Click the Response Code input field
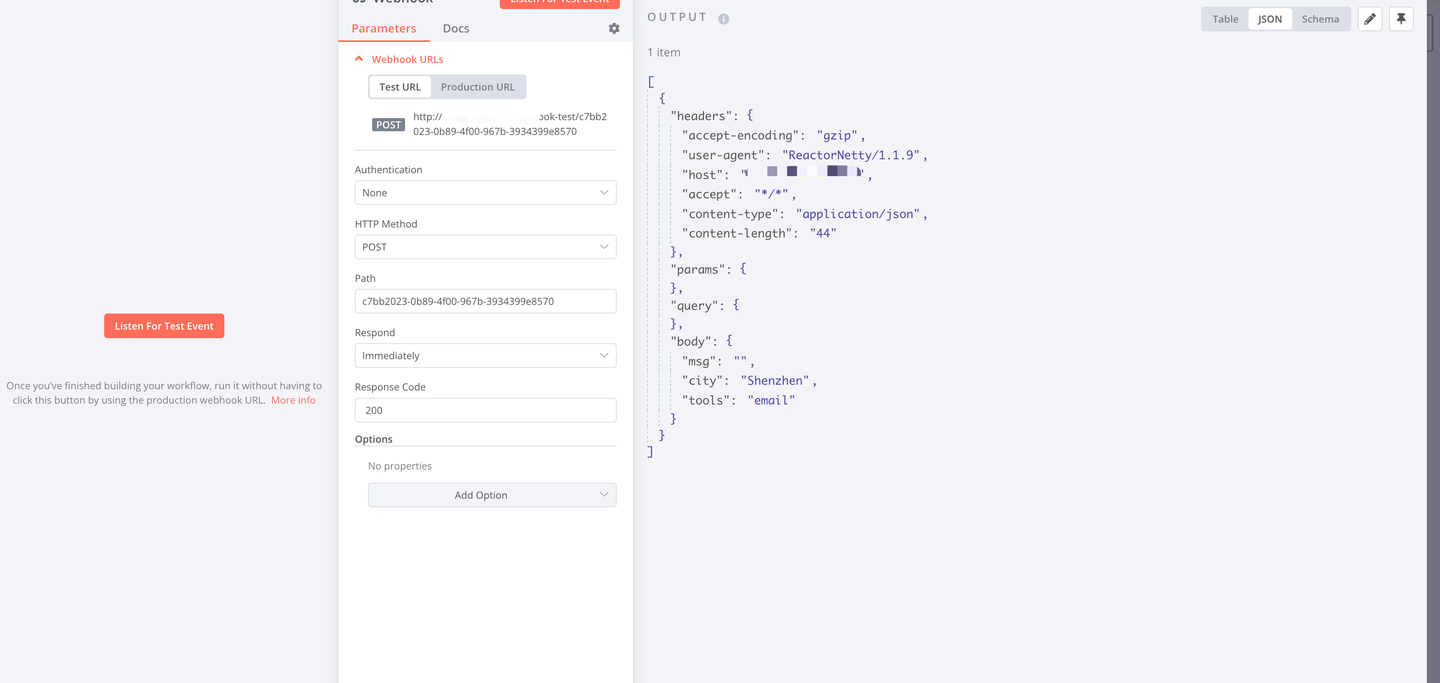 pos(485,410)
